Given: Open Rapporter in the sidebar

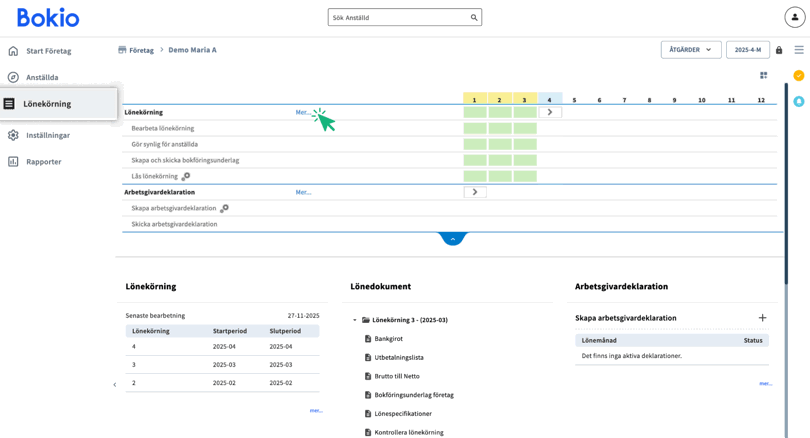Looking at the screenshot, I should tap(43, 161).
